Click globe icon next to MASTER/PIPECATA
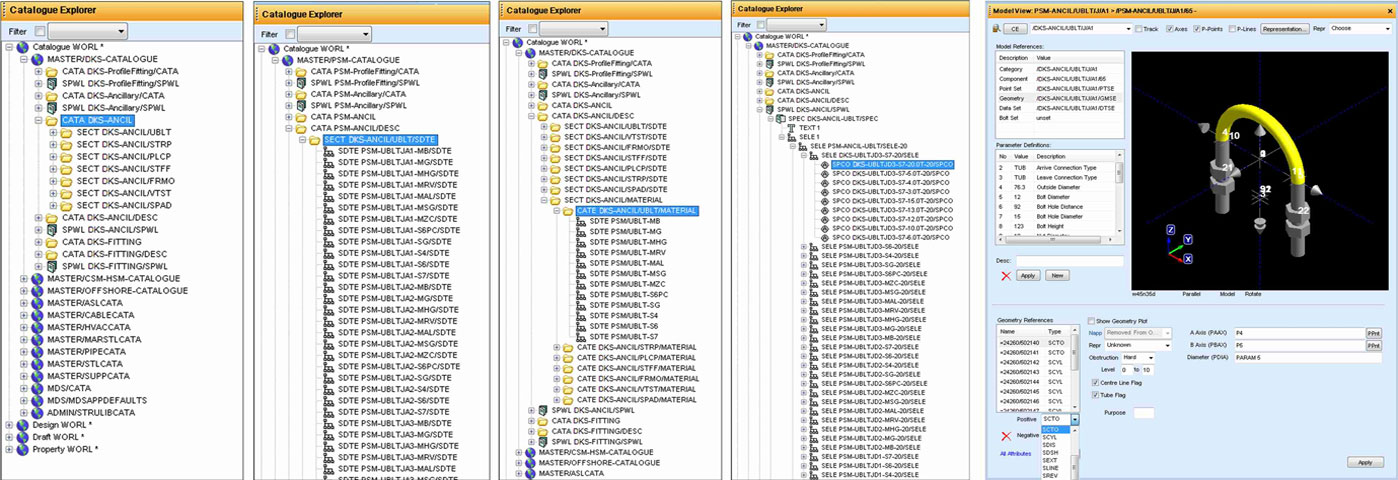The width and height of the screenshot is (1398, 480). [x=38, y=352]
